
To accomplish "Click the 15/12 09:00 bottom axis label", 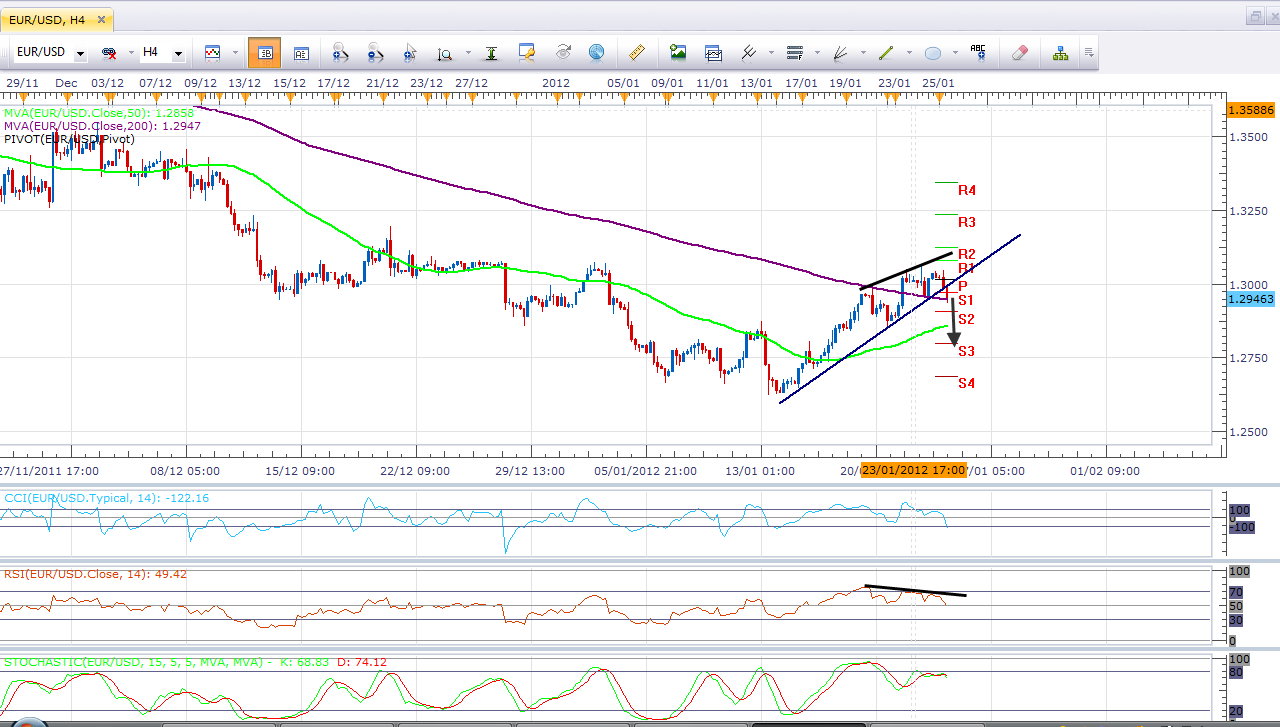I will click(300, 470).
